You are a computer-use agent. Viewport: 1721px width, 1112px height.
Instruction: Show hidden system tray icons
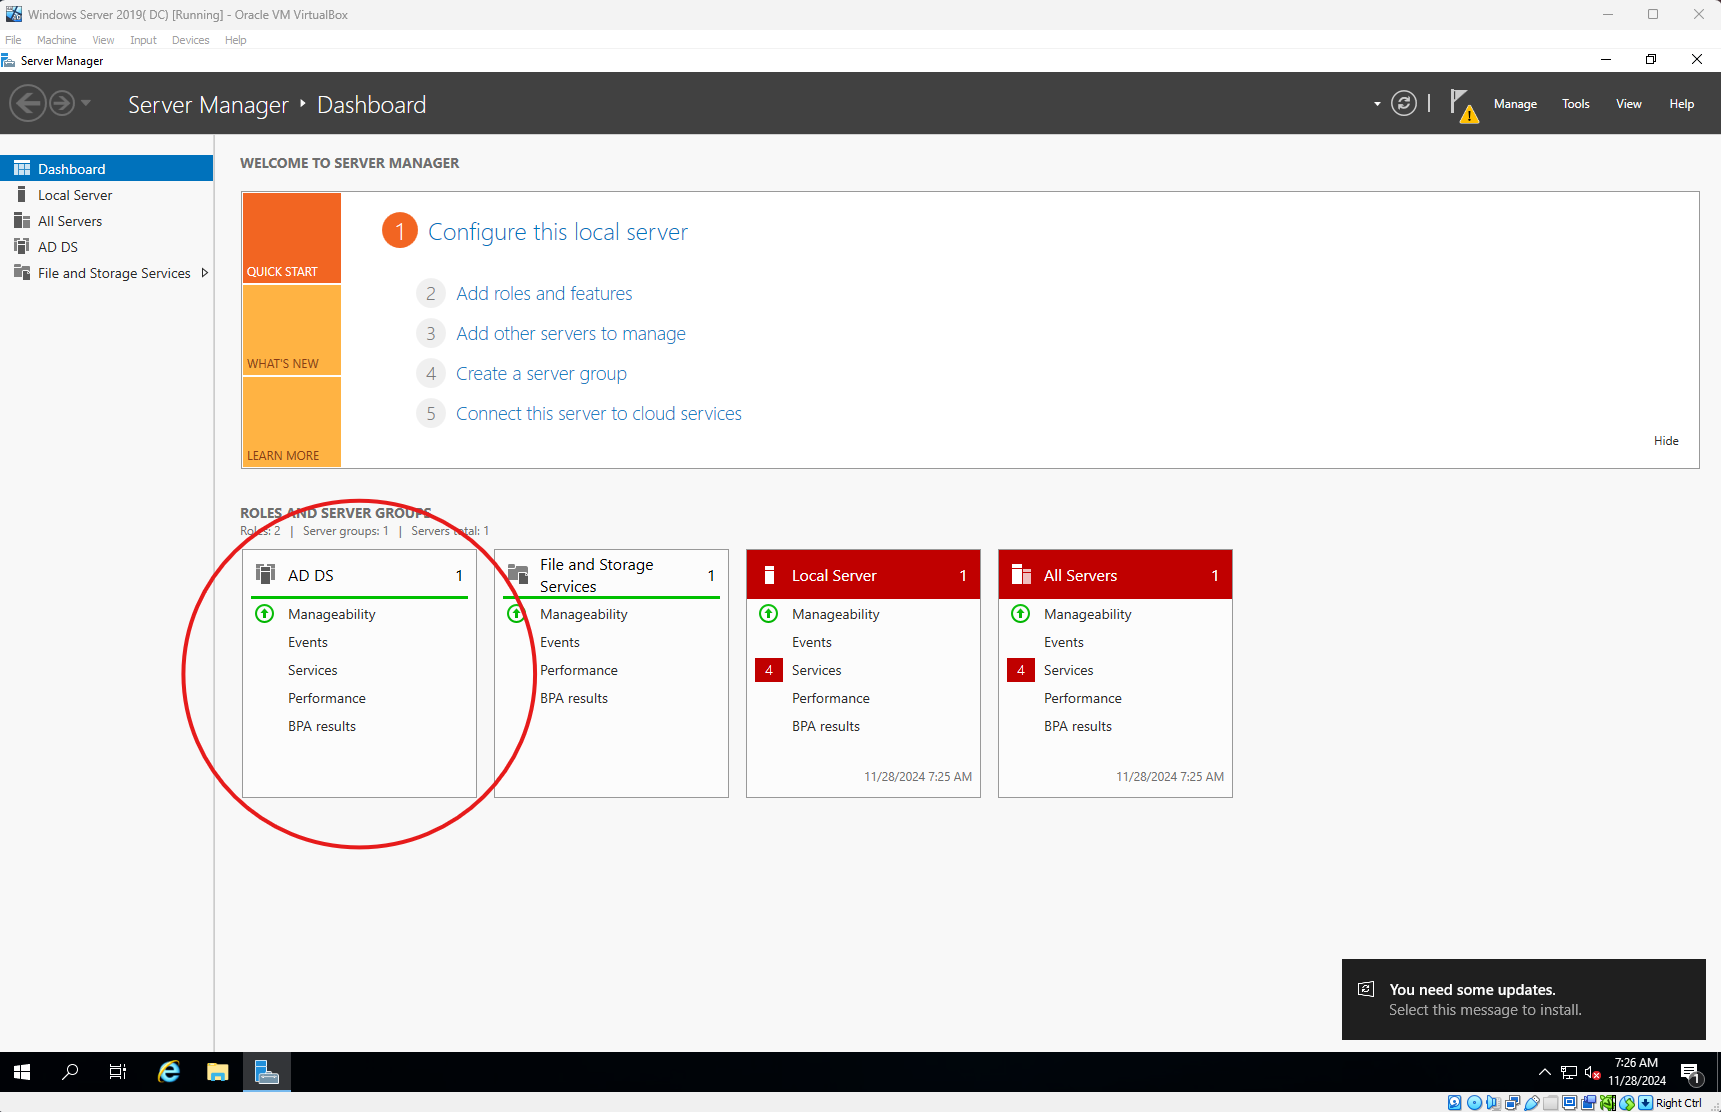(1544, 1072)
